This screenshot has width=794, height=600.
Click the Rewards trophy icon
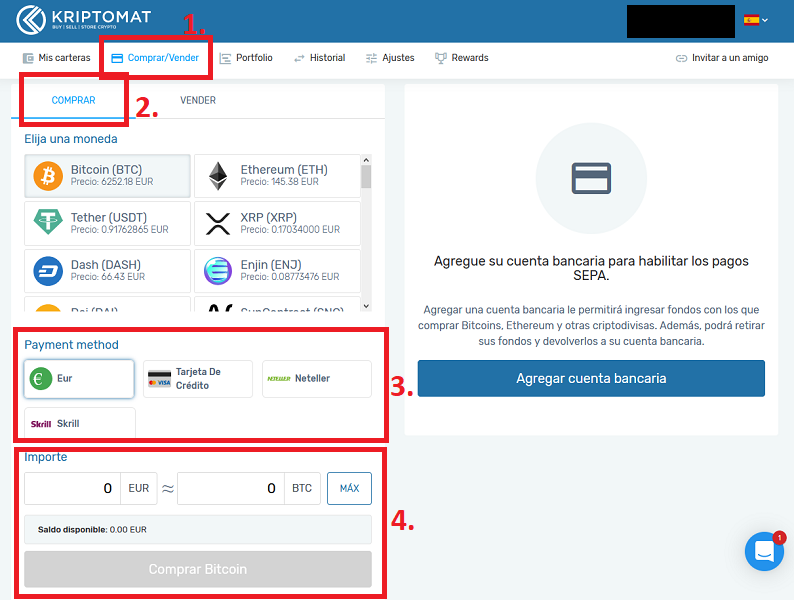441,58
